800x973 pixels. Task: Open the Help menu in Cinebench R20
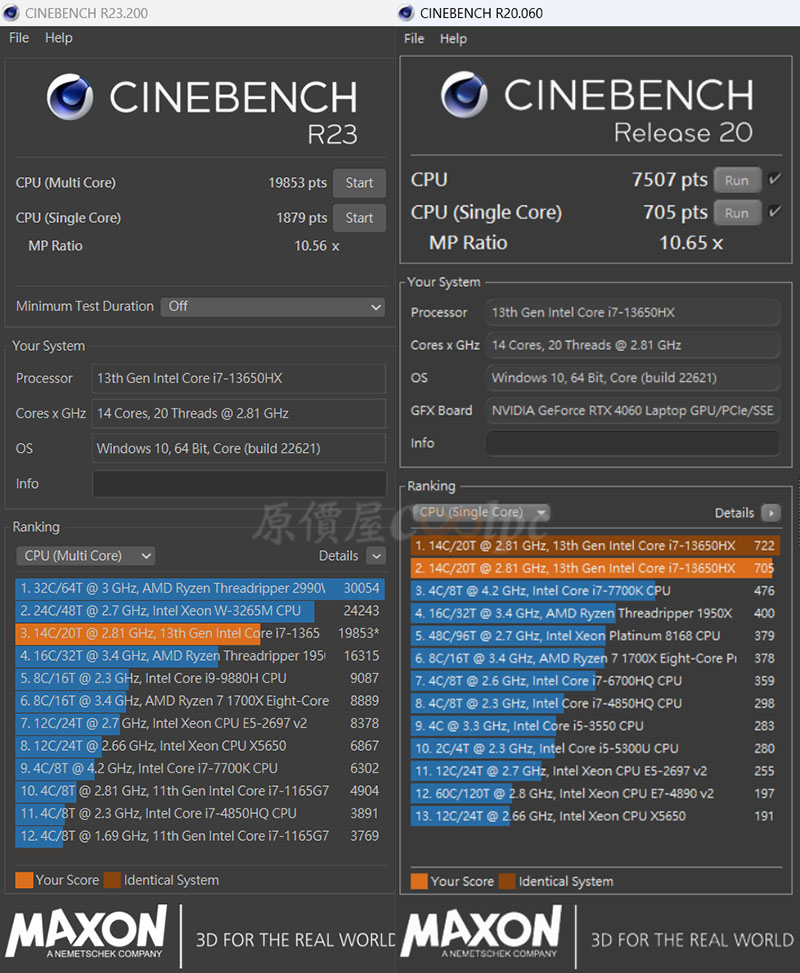click(x=453, y=38)
